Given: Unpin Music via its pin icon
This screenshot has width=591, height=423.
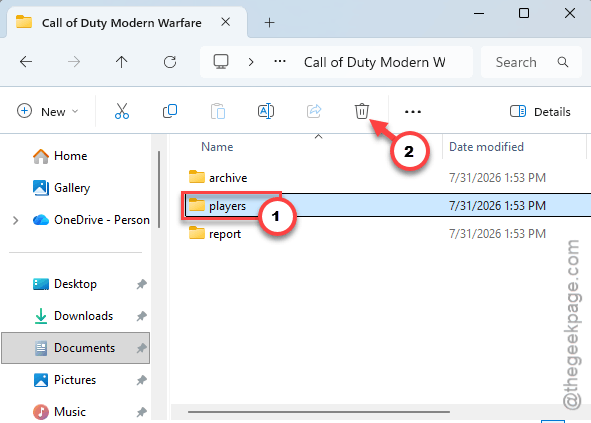Looking at the screenshot, I should (141, 412).
